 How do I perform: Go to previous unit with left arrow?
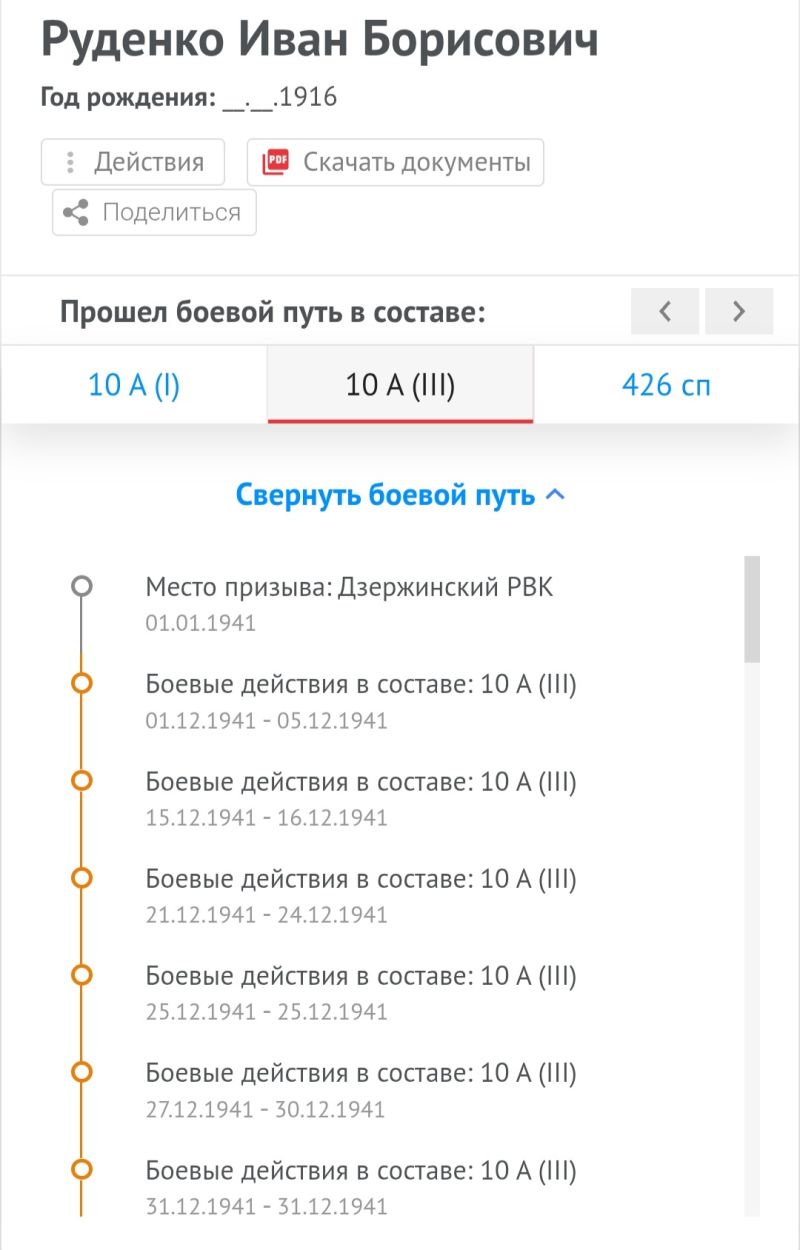(665, 311)
